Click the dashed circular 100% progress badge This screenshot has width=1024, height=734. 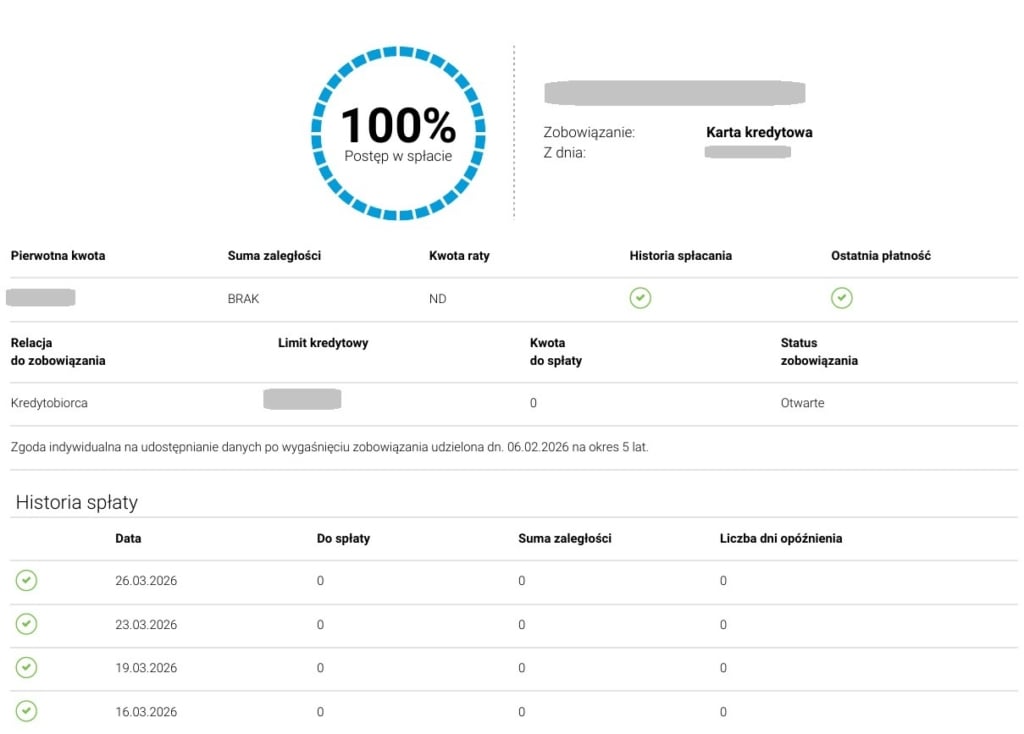coord(398,132)
